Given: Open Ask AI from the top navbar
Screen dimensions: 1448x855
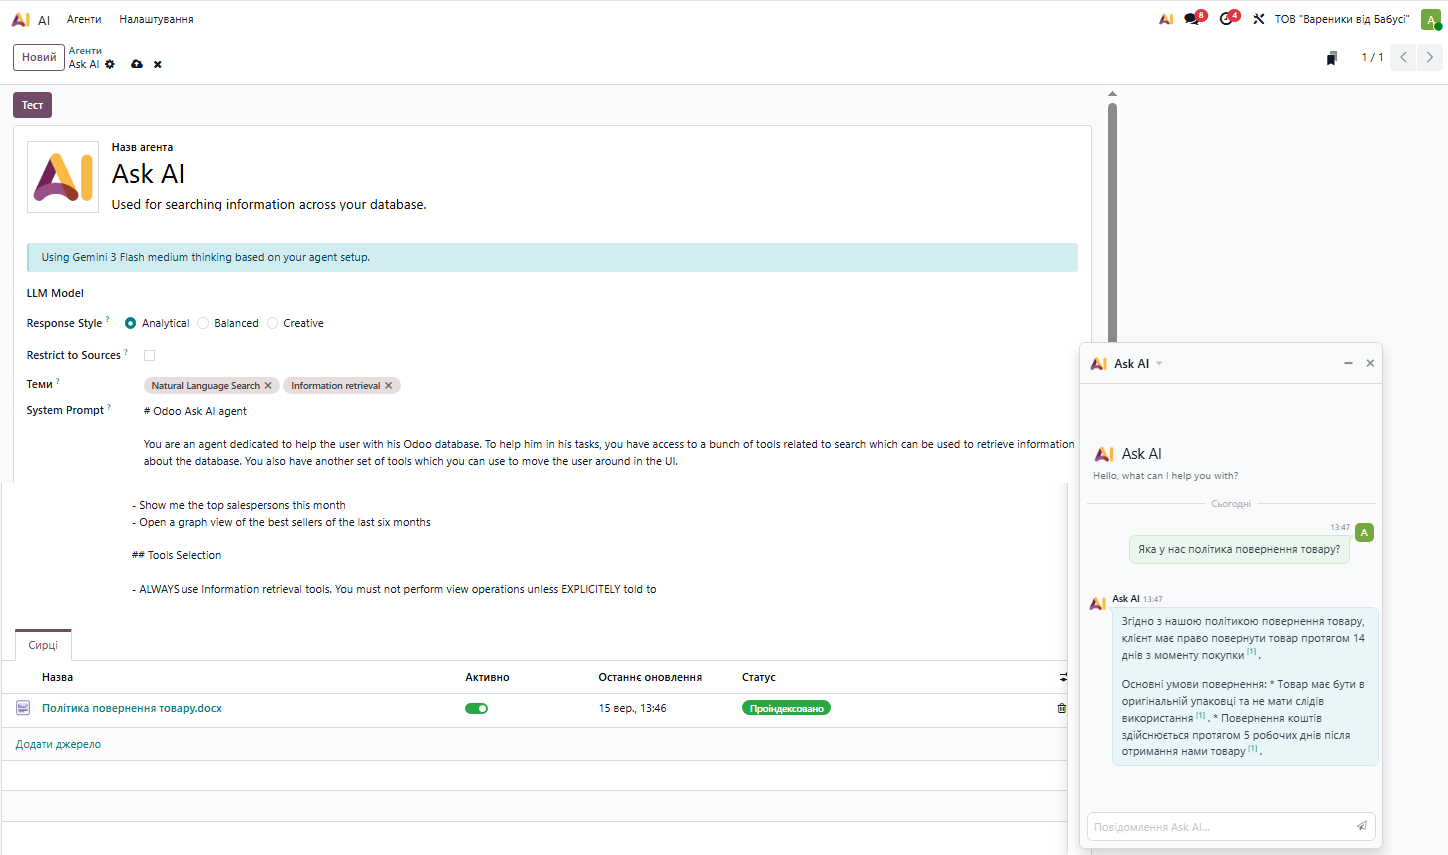Looking at the screenshot, I should [x=1166, y=19].
